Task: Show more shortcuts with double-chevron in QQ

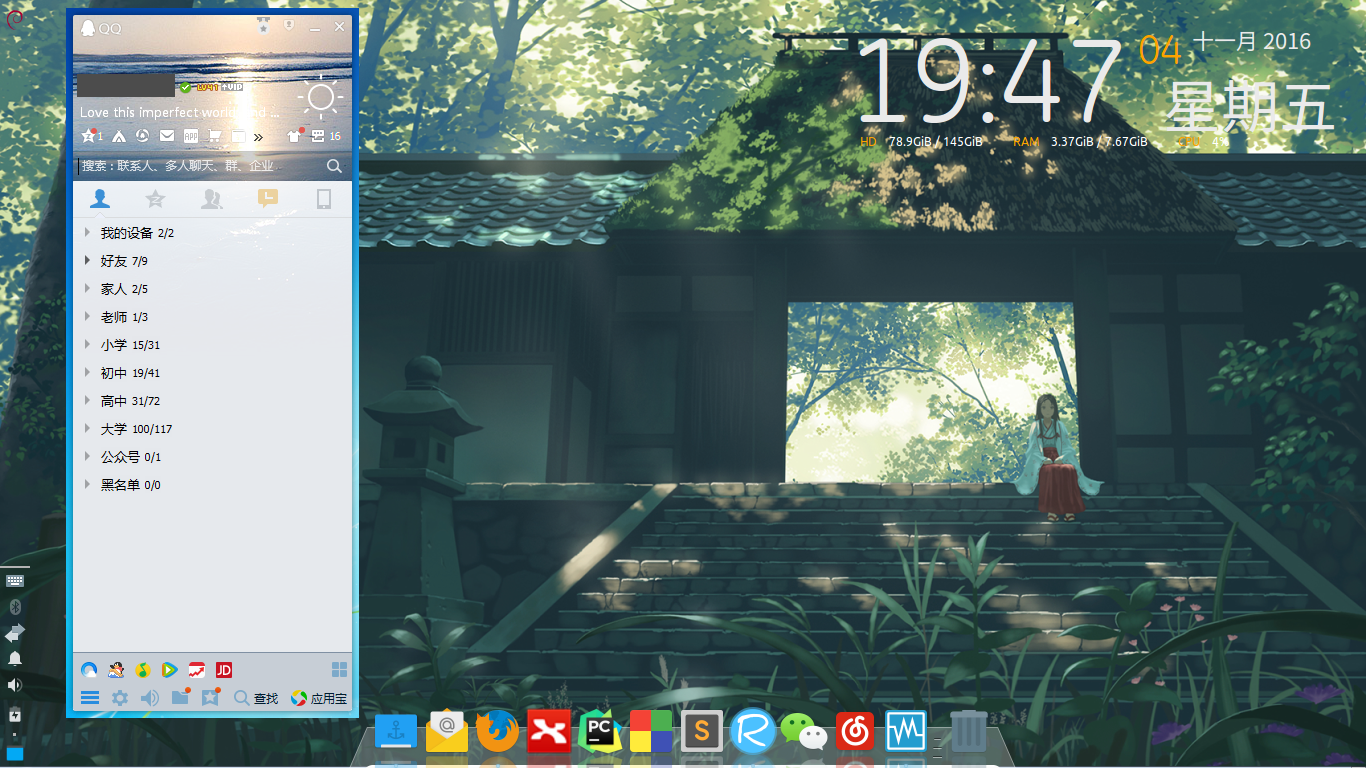Action: coord(258,137)
